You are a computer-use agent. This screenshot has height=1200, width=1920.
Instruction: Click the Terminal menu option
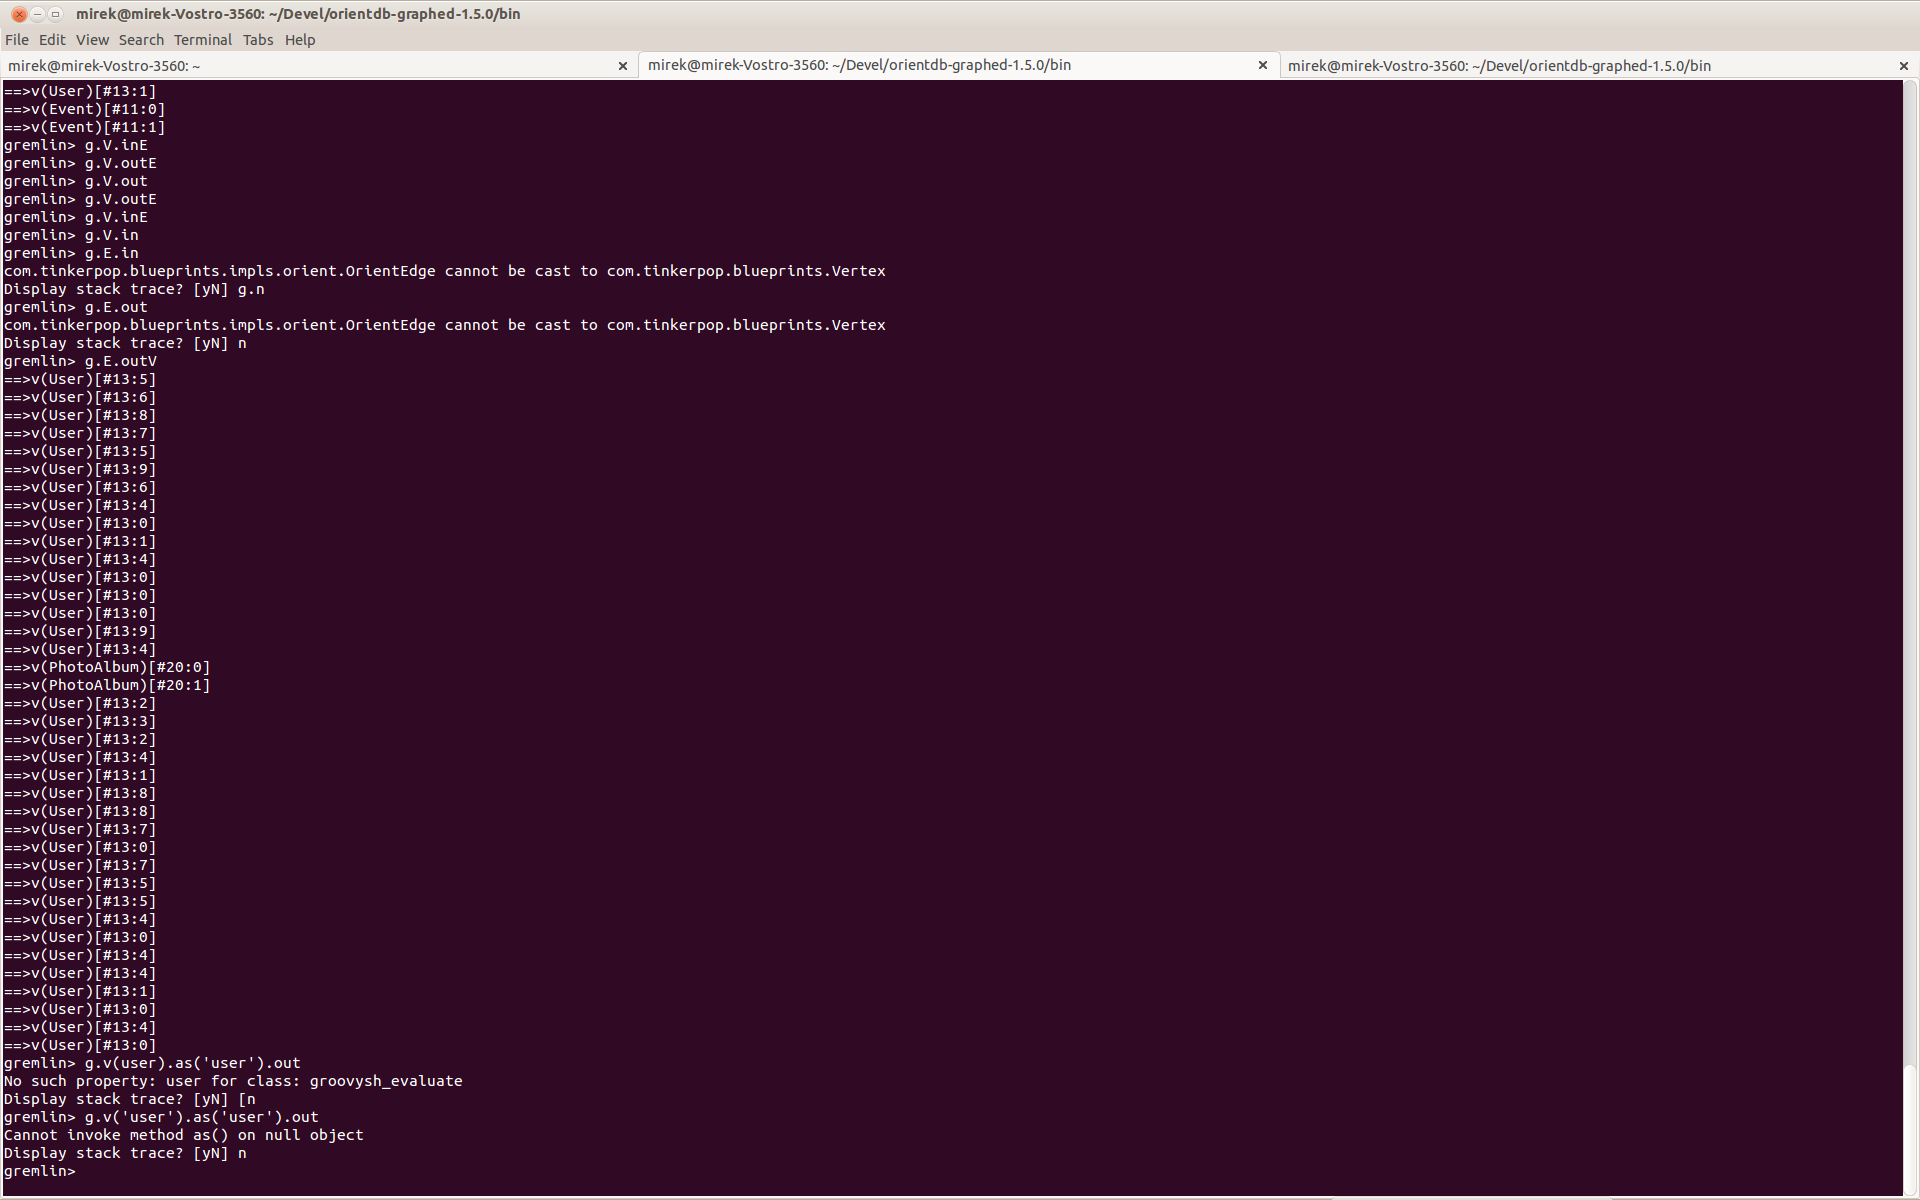pos(202,39)
